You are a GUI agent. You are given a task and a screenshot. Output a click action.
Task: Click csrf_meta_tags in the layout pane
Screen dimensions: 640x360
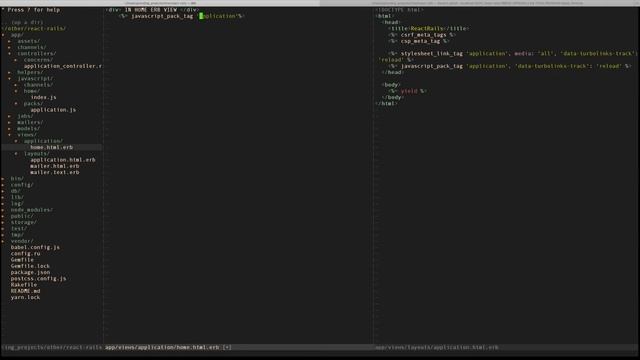tap(423, 35)
